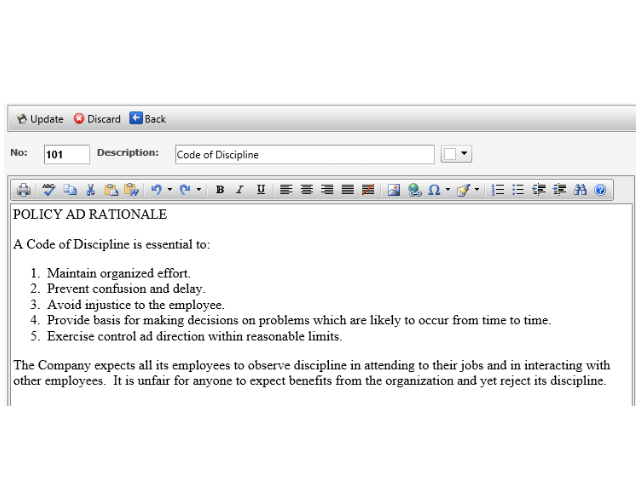The height and width of the screenshot is (480, 640).
Task: Open Find and Replace binoculars
Action: [580, 190]
